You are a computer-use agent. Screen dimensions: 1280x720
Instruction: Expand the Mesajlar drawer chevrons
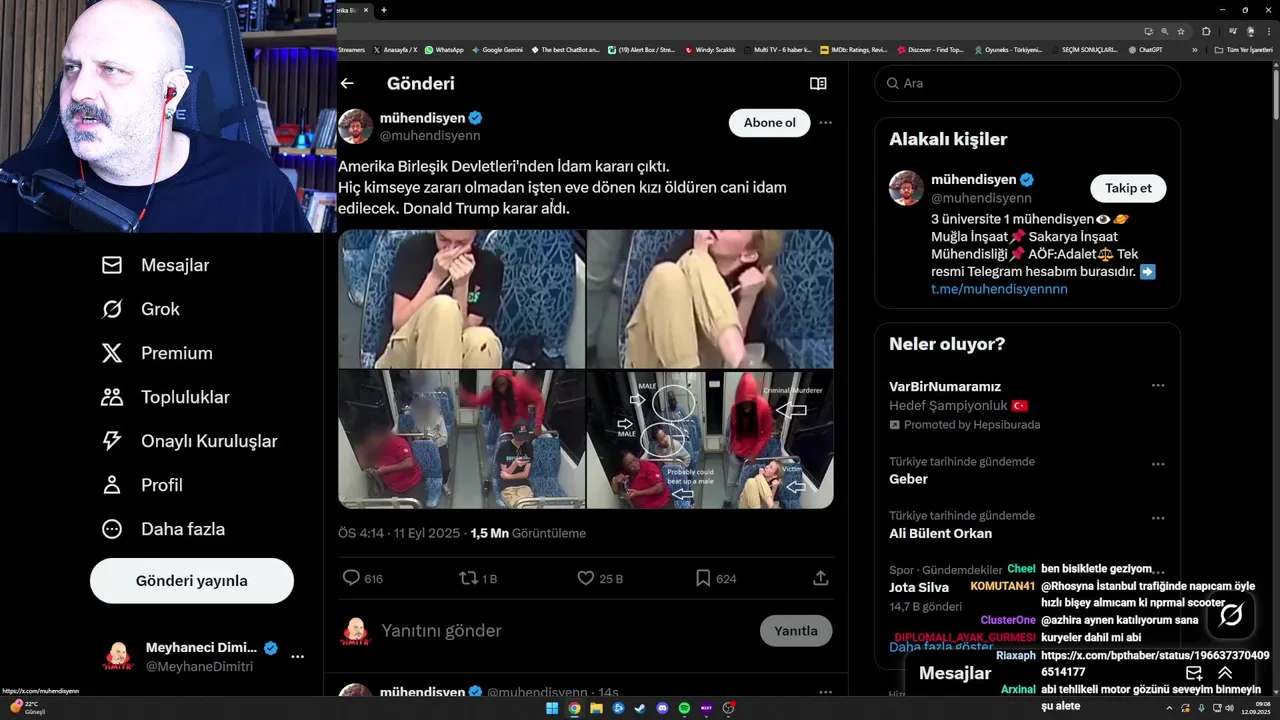(x=1225, y=673)
